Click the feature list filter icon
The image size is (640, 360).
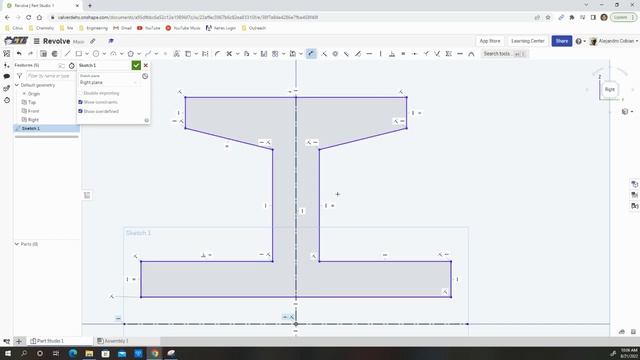click(19, 76)
